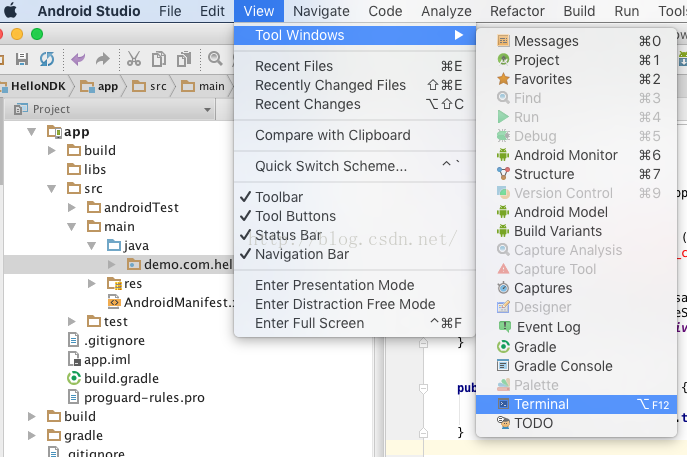Click the Copy toolbar icon

pyautogui.click(x=159, y=59)
